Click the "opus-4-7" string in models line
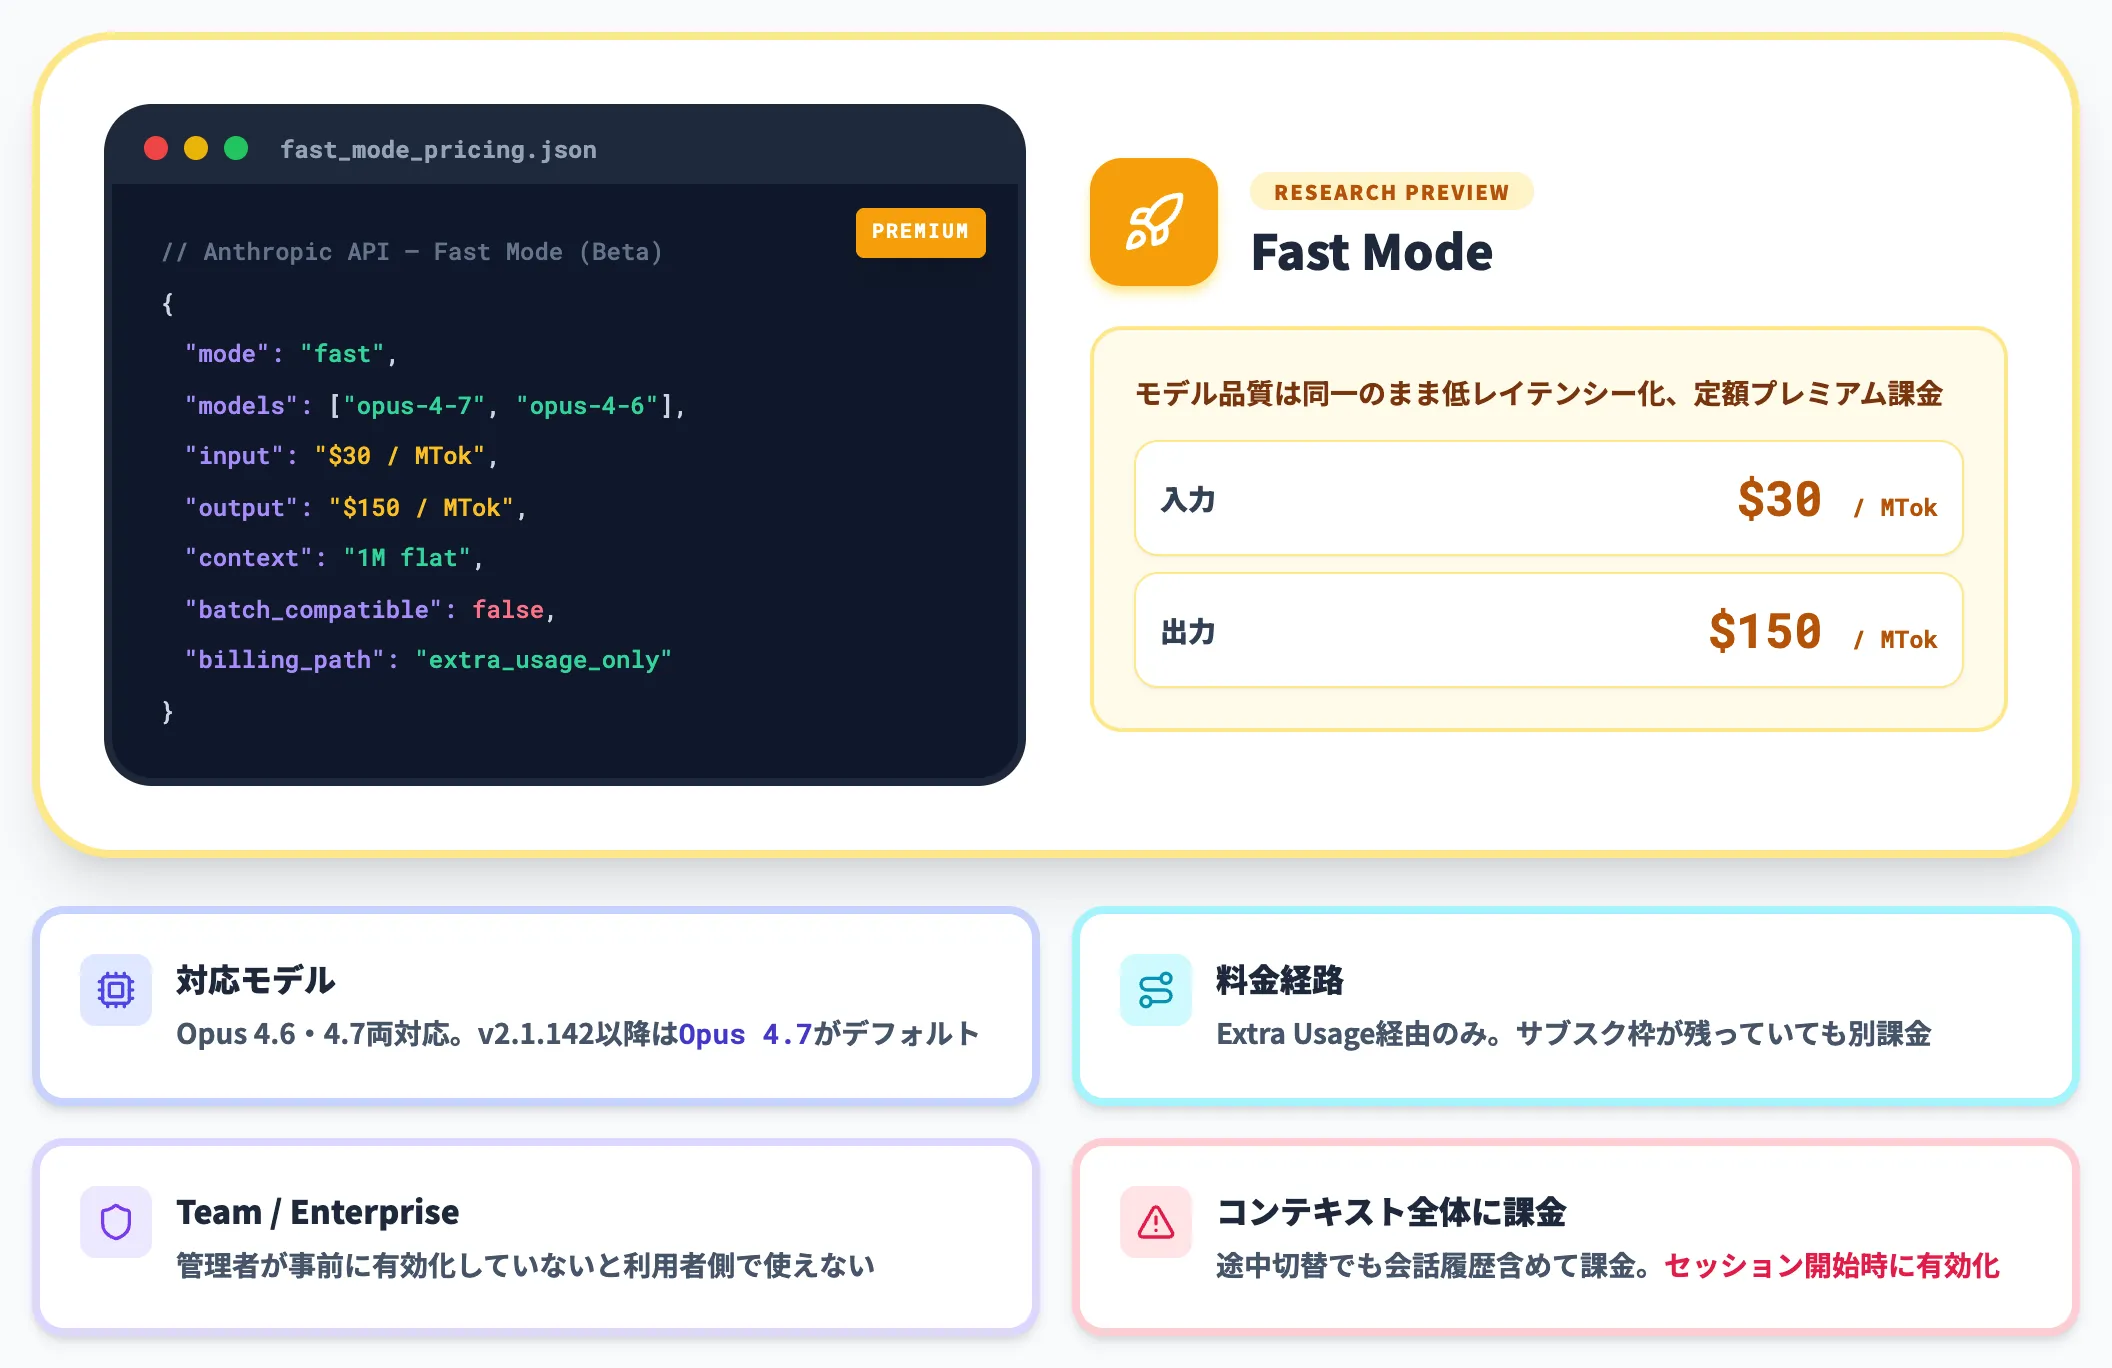This screenshot has width=2112, height=1368. coord(414,406)
